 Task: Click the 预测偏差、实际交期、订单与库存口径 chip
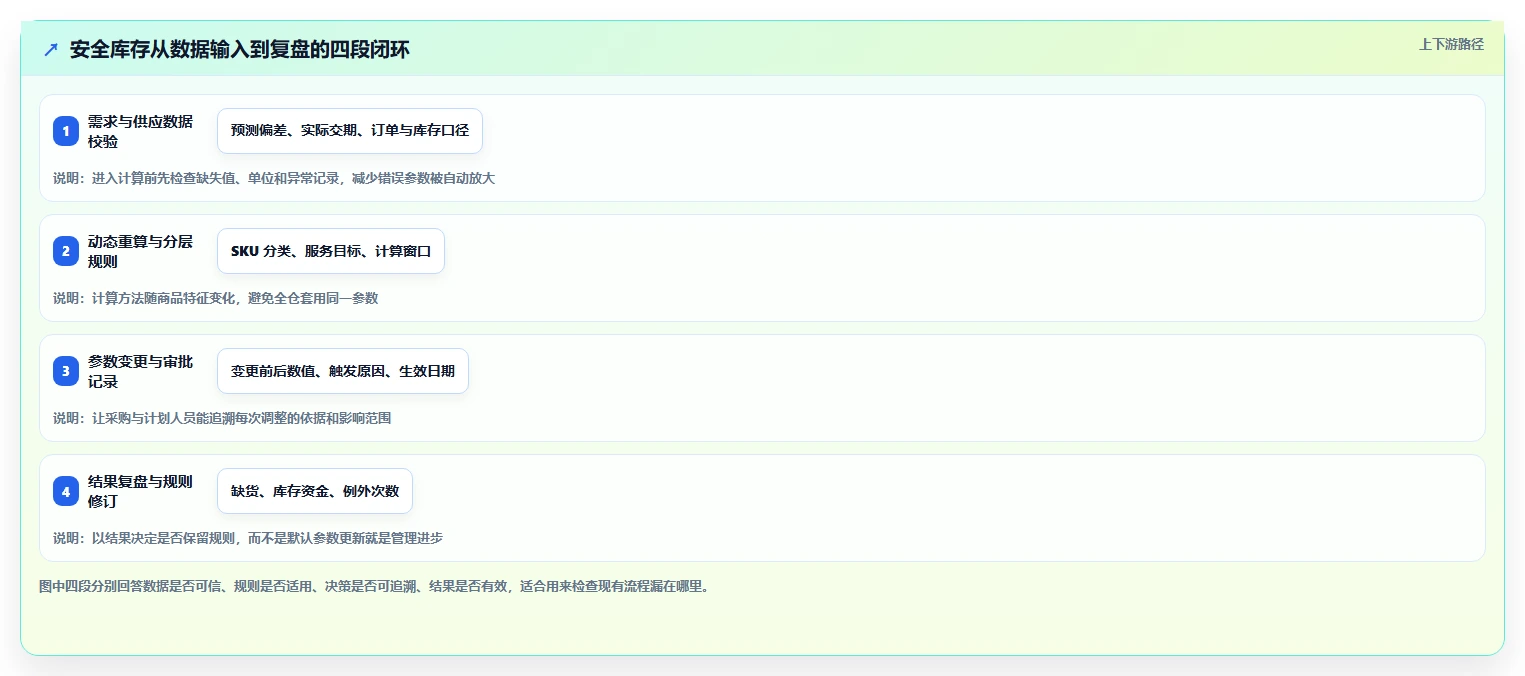click(350, 131)
